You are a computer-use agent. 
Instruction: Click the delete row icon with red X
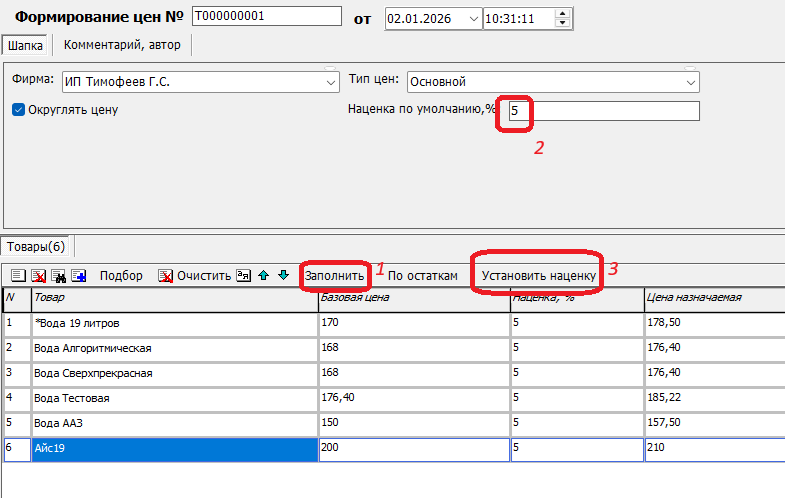point(39,275)
